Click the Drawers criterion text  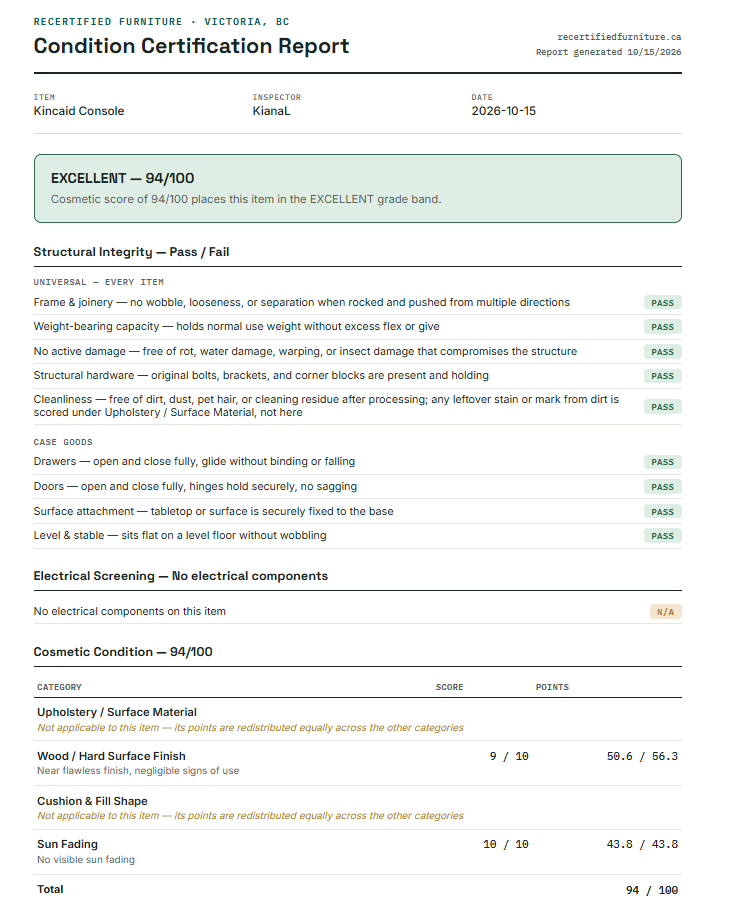(194, 461)
